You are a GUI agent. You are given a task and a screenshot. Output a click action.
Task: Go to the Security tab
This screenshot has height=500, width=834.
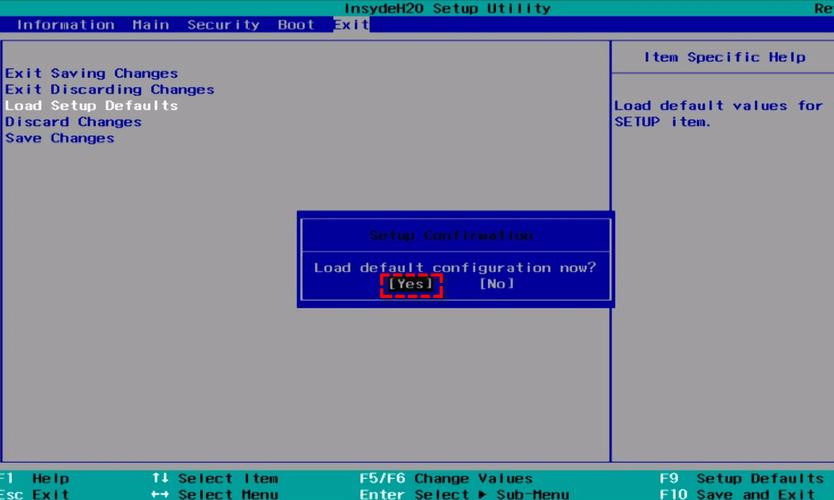coord(223,25)
